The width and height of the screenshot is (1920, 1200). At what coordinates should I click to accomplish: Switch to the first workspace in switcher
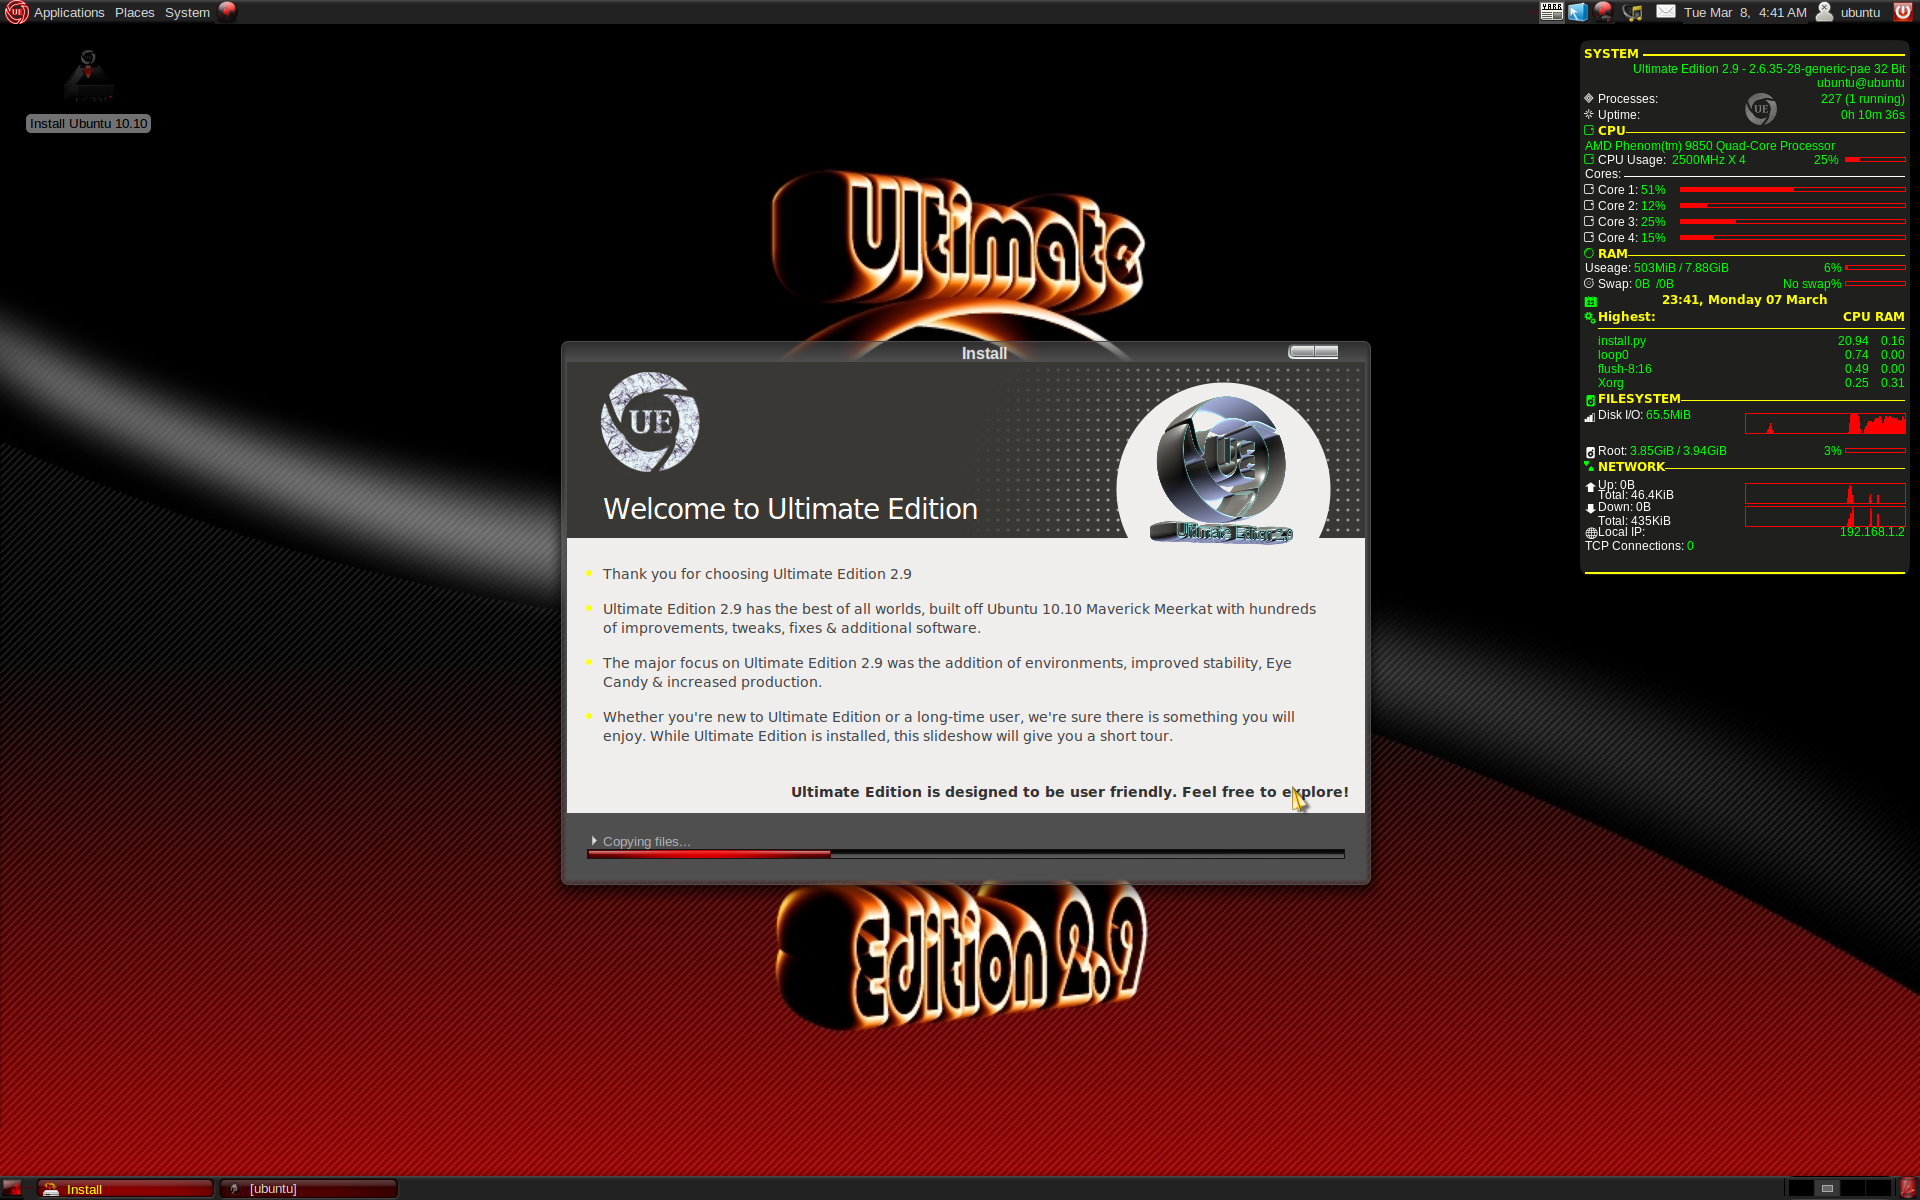pos(1800,1188)
